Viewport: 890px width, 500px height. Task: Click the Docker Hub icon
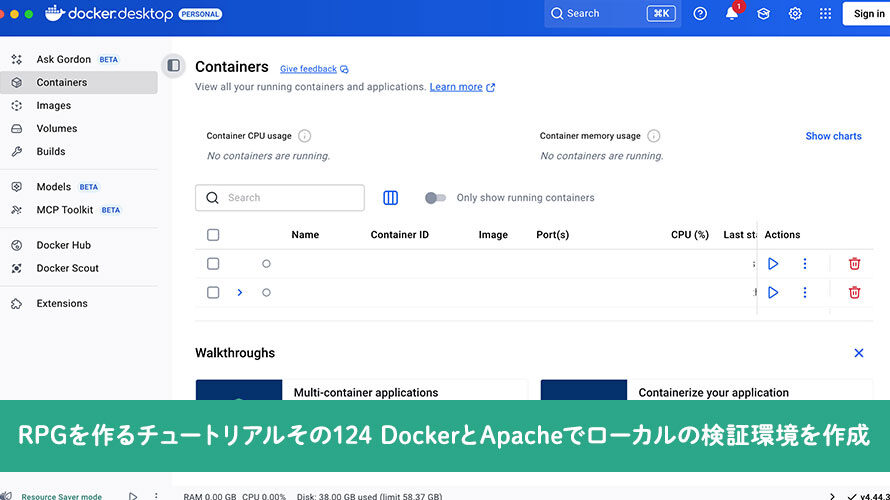(16, 245)
